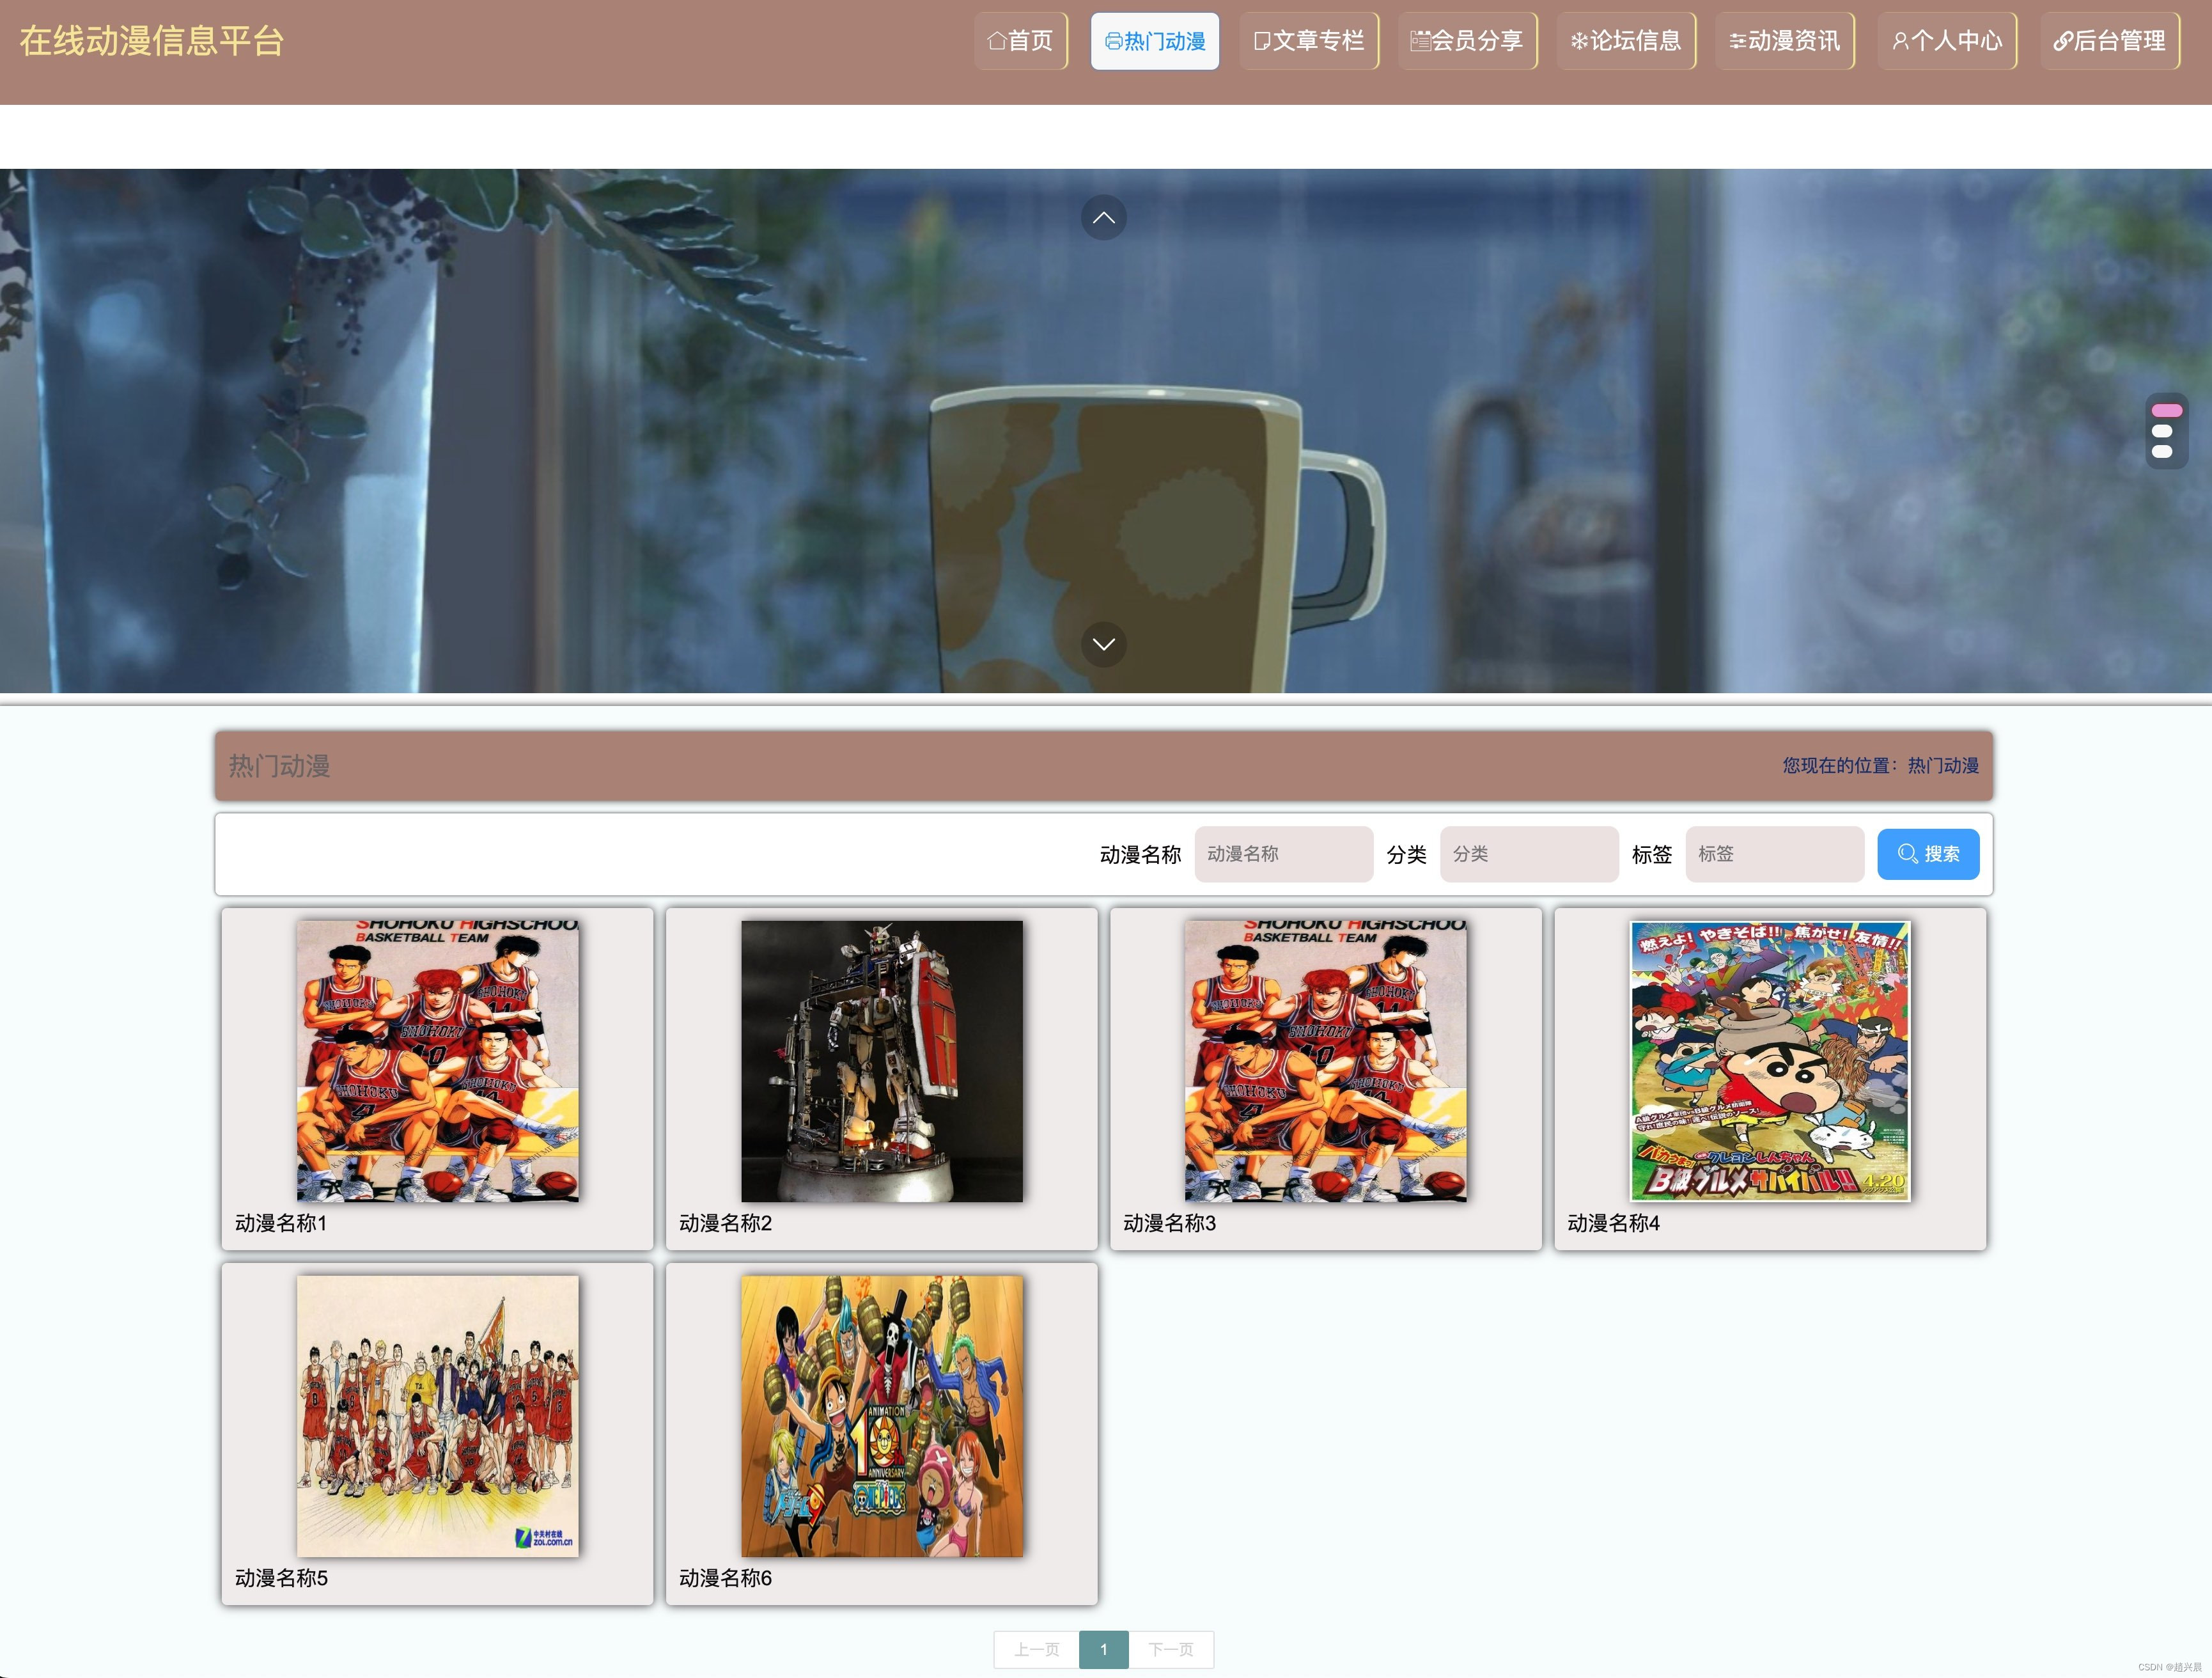Open 后台管理 admin link
The height and width of the screenshot is (1678, 2212).
[2109, 41]
